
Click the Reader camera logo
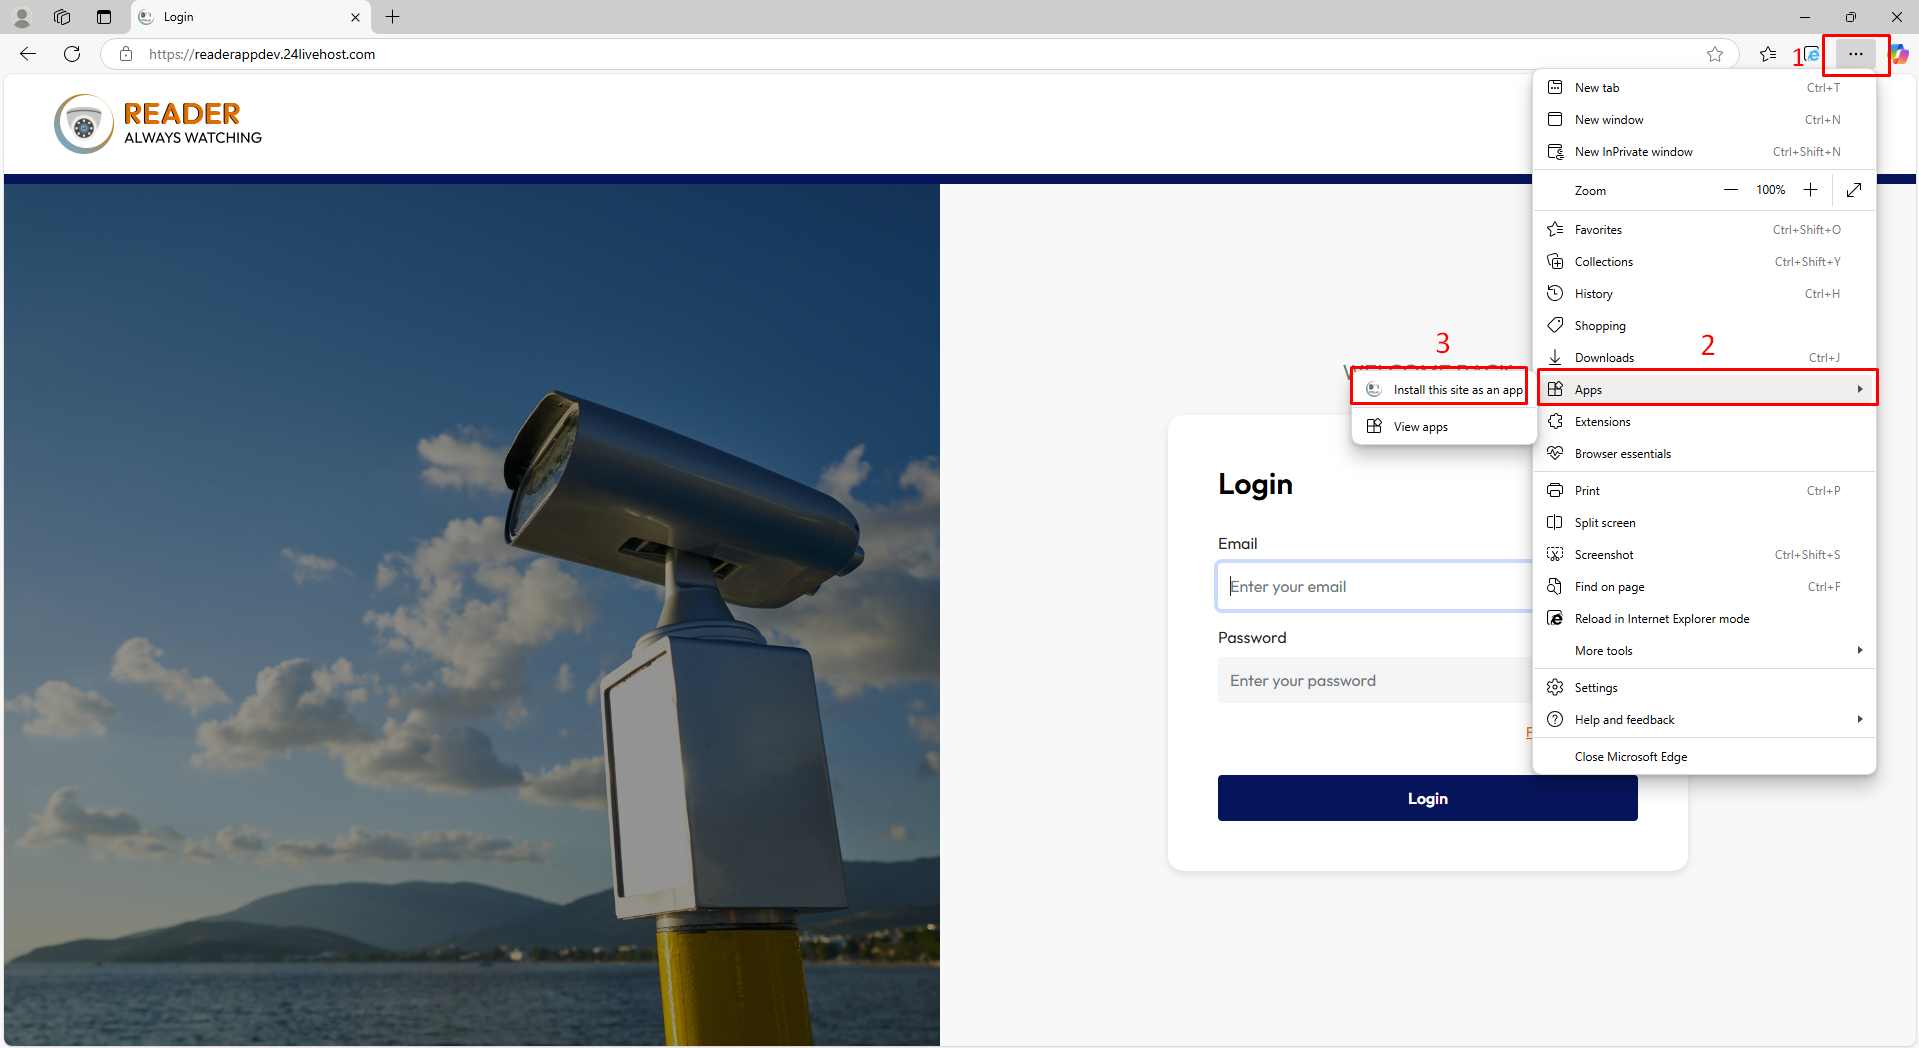point(84,124)
